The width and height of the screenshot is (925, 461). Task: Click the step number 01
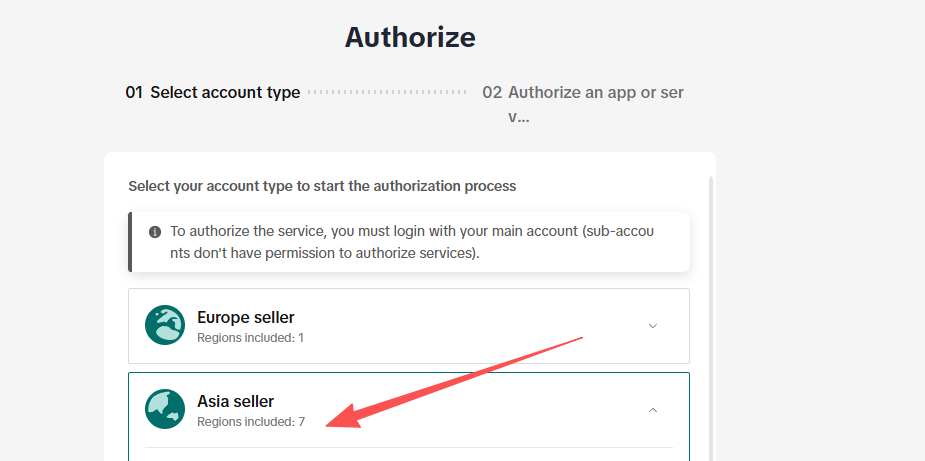134,93
